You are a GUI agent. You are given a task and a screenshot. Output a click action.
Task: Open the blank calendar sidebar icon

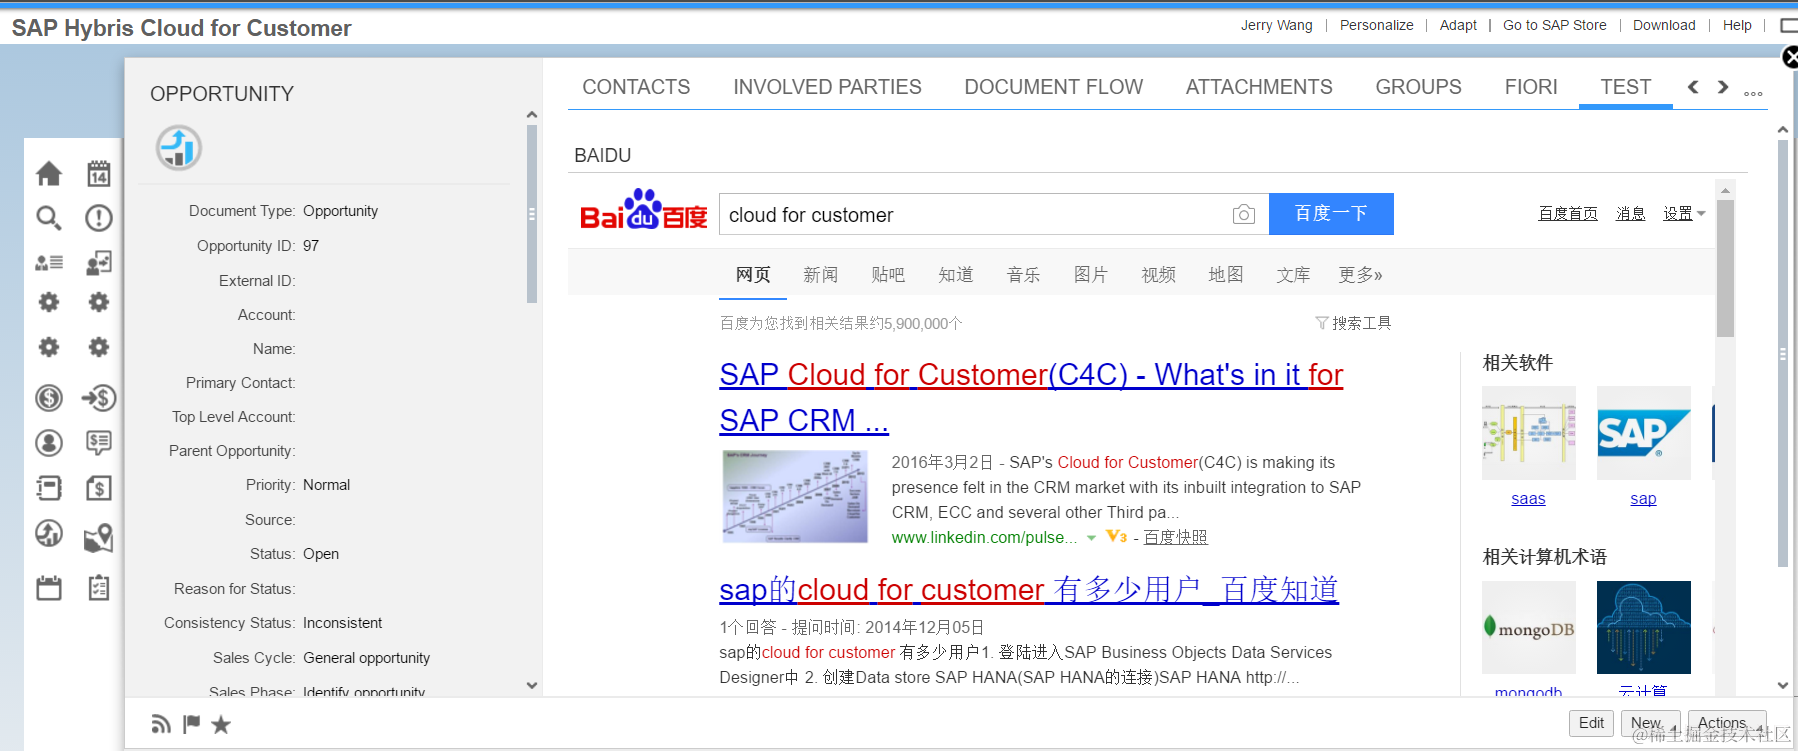[49, 588]
